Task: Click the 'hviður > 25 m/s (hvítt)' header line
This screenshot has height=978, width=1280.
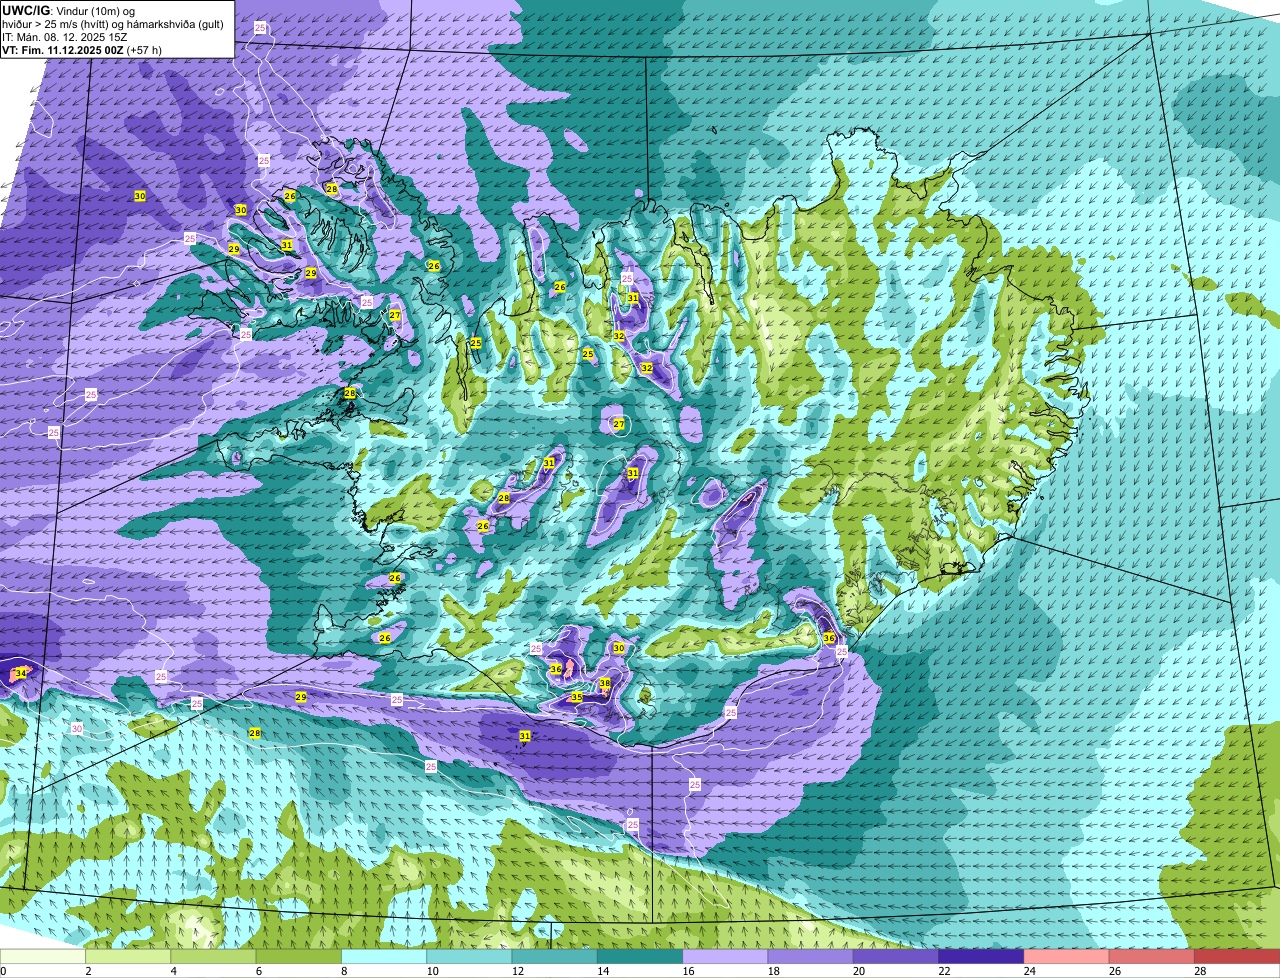Action: click(x=113, y=24)
